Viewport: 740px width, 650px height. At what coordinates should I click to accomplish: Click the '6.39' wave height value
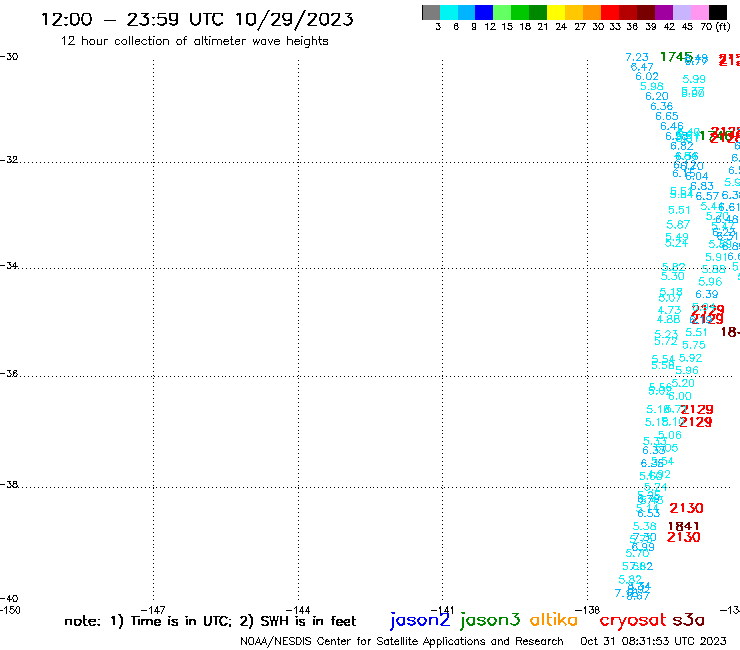pyautogui.click(x=707, y=295)
